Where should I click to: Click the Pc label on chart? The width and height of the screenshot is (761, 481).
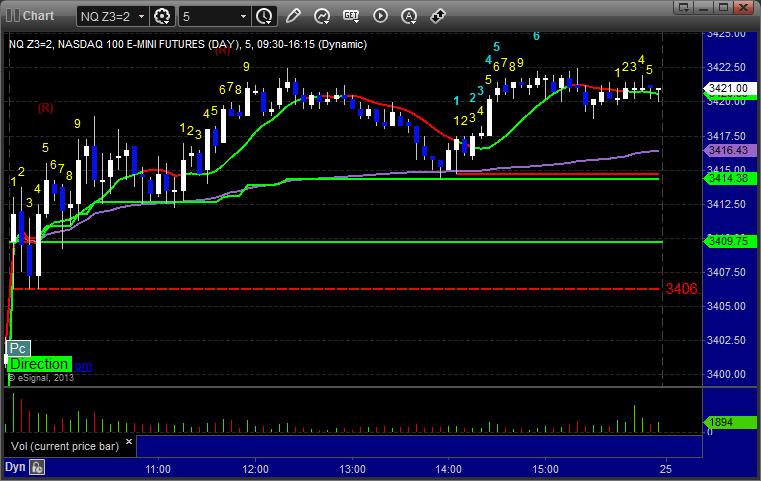[x=18, y=348]
